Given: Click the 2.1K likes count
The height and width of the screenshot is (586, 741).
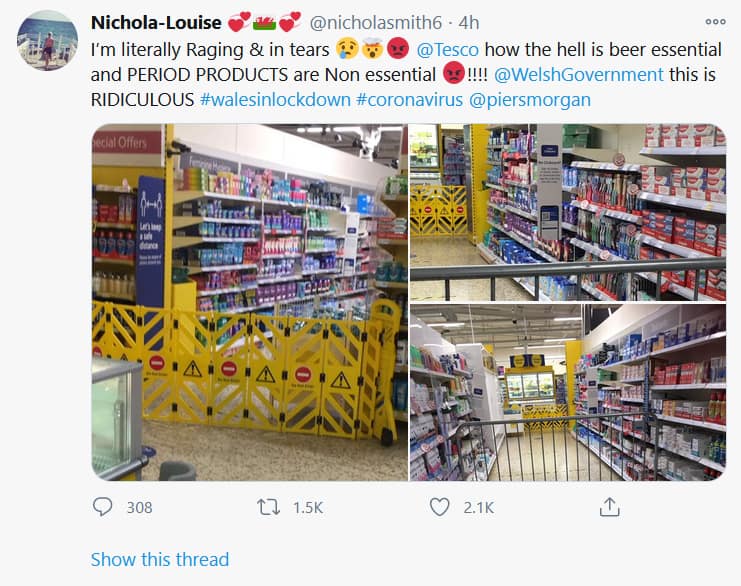Looking at the screenshot, I should point(478,508).
